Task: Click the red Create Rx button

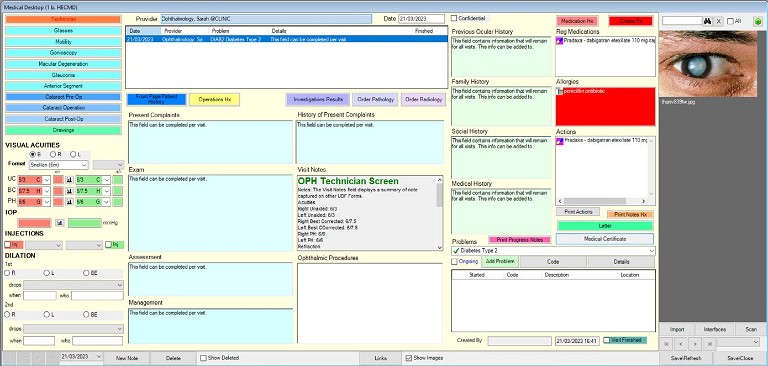Action: (630, 21)
